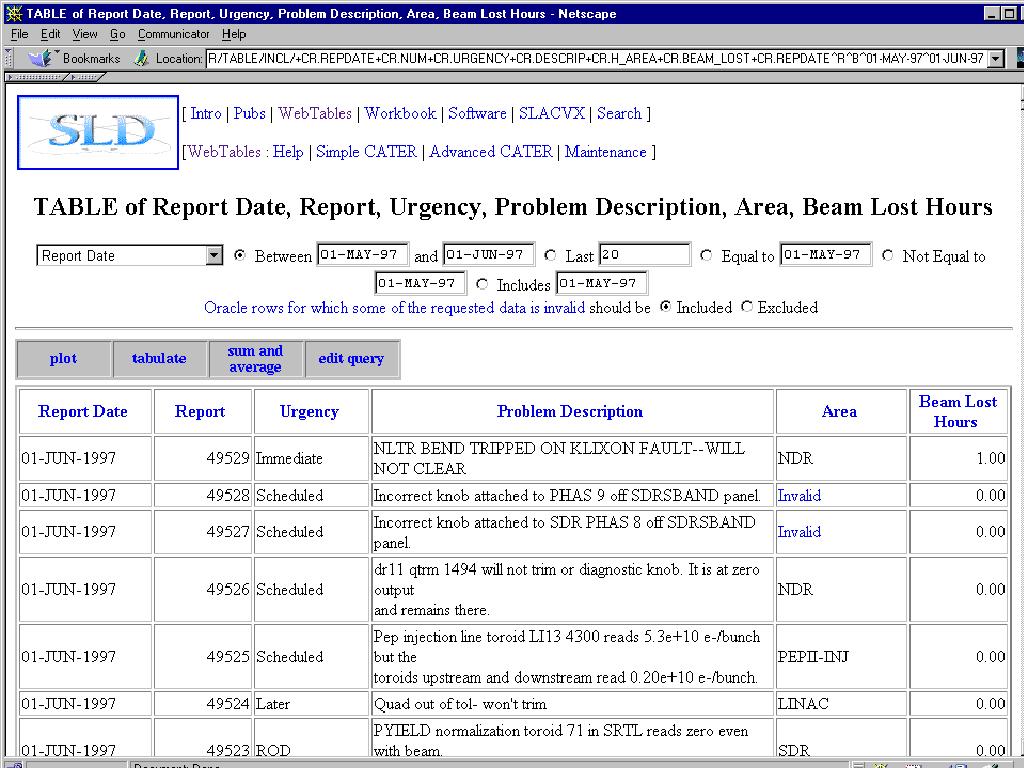Click the Bookmarks icon in the location toolbar
This screenshot has width=1024, height=768.
(42, 58)
